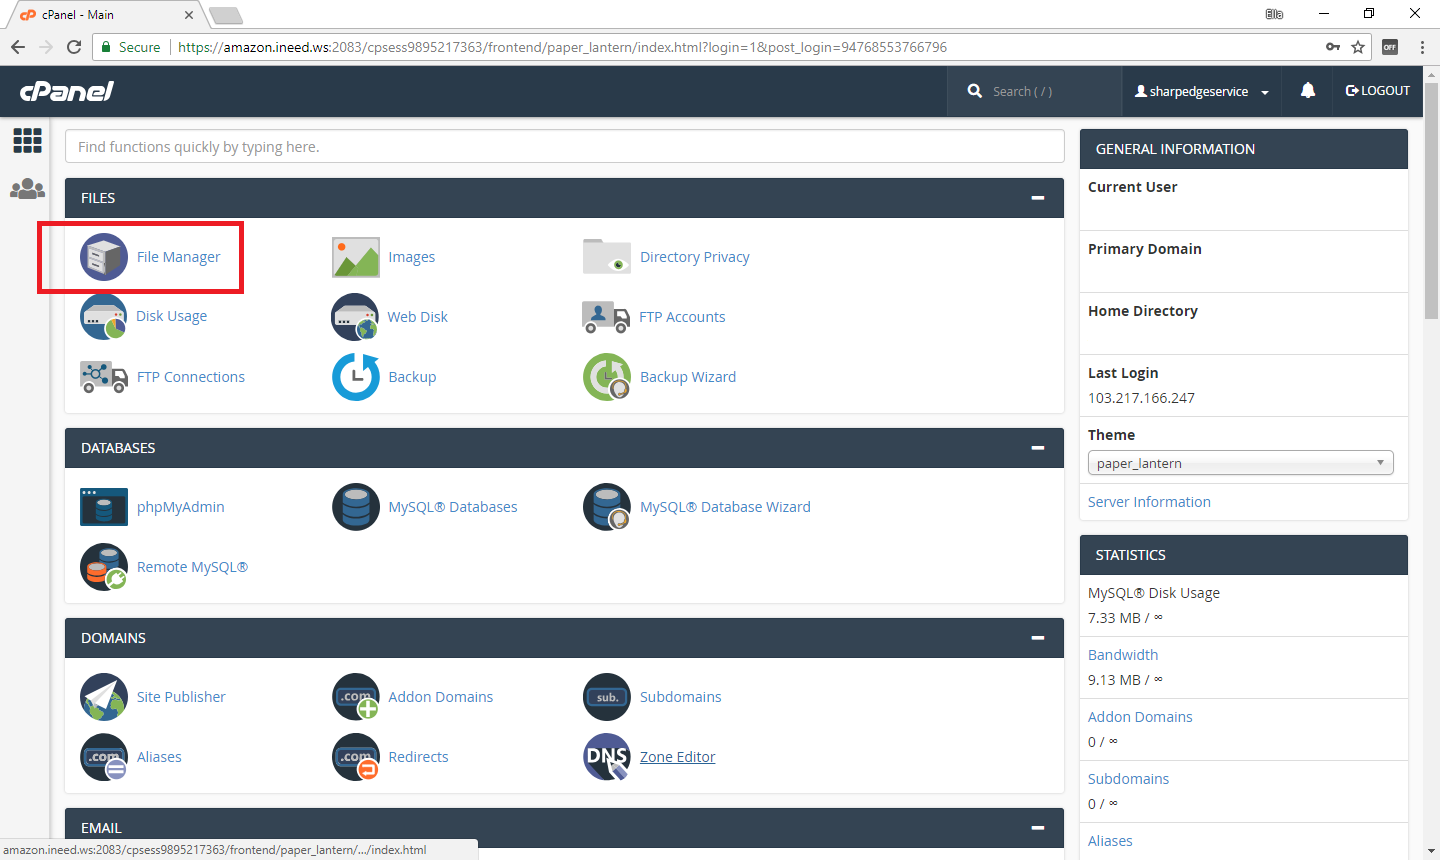The width and height of the screenshot is (1440, 860).
Task: Click the Zone Editor DNS icon
Action: pos(606,757)
